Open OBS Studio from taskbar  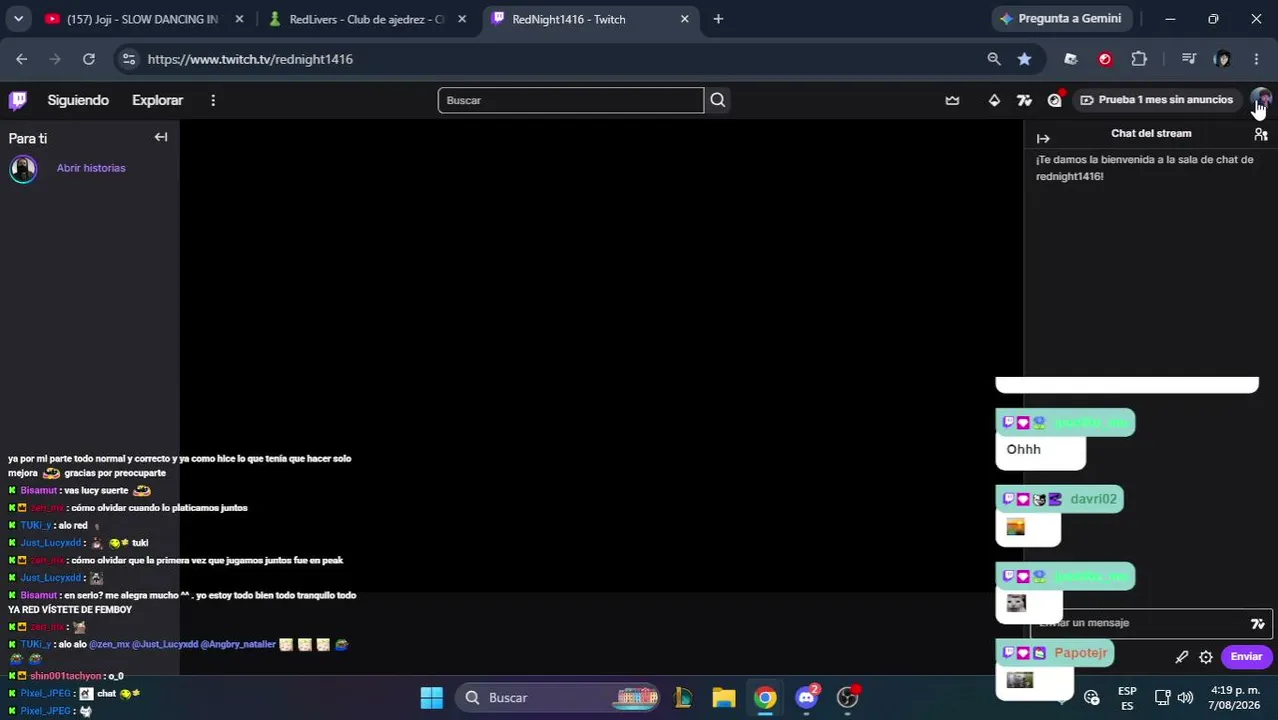[848, 698]
